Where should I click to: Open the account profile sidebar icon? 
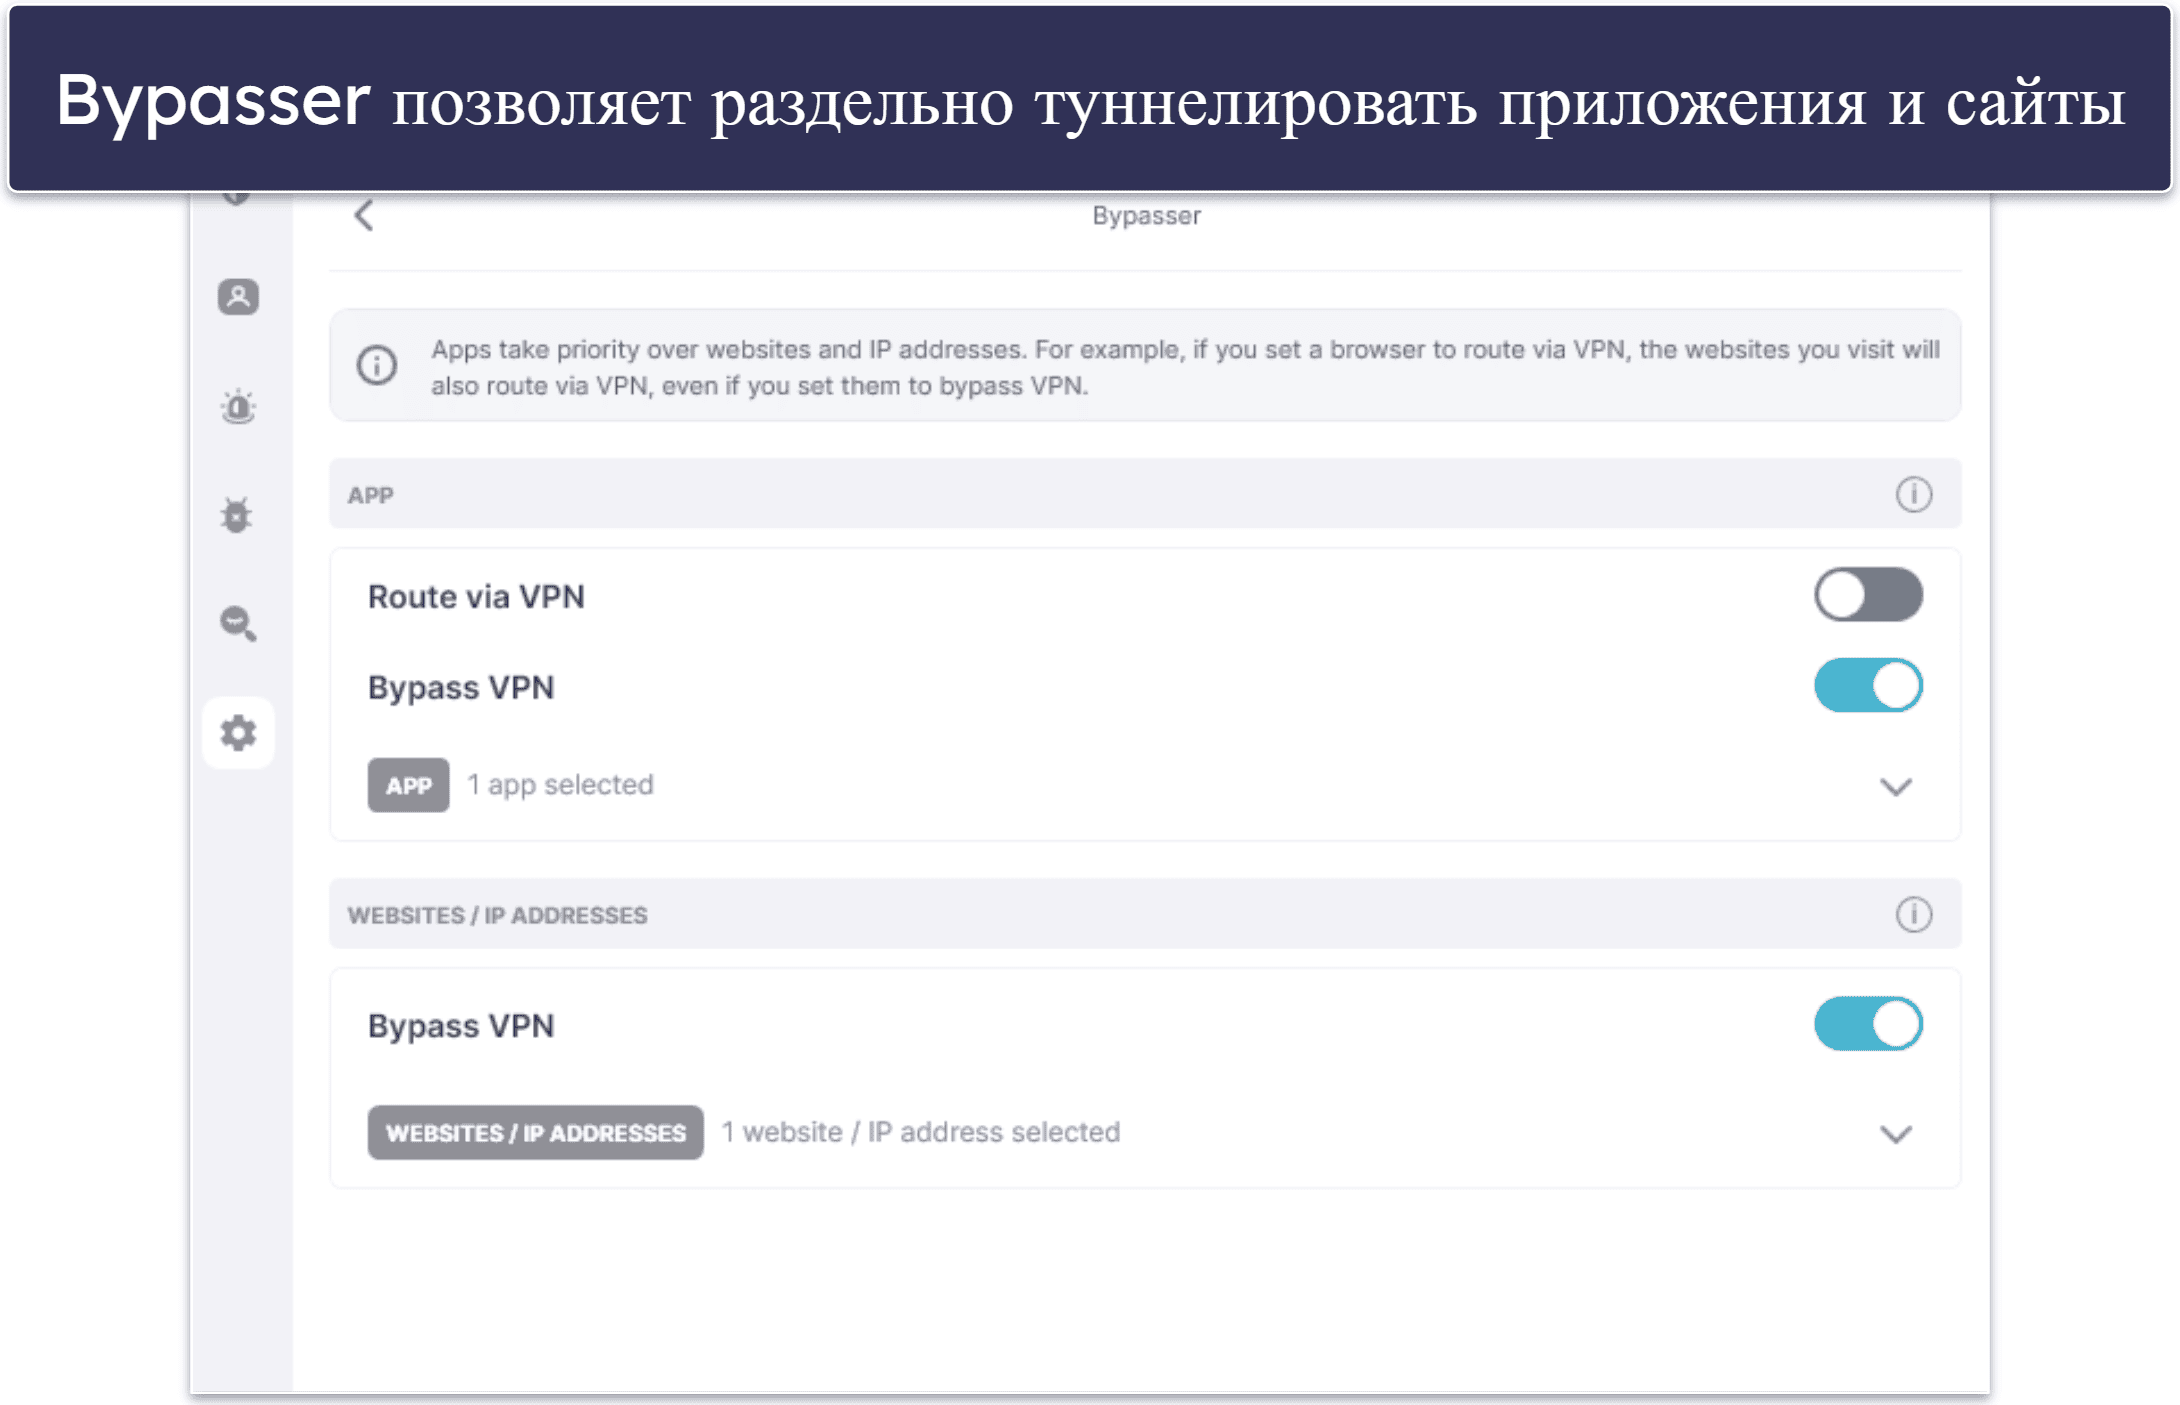238,297
